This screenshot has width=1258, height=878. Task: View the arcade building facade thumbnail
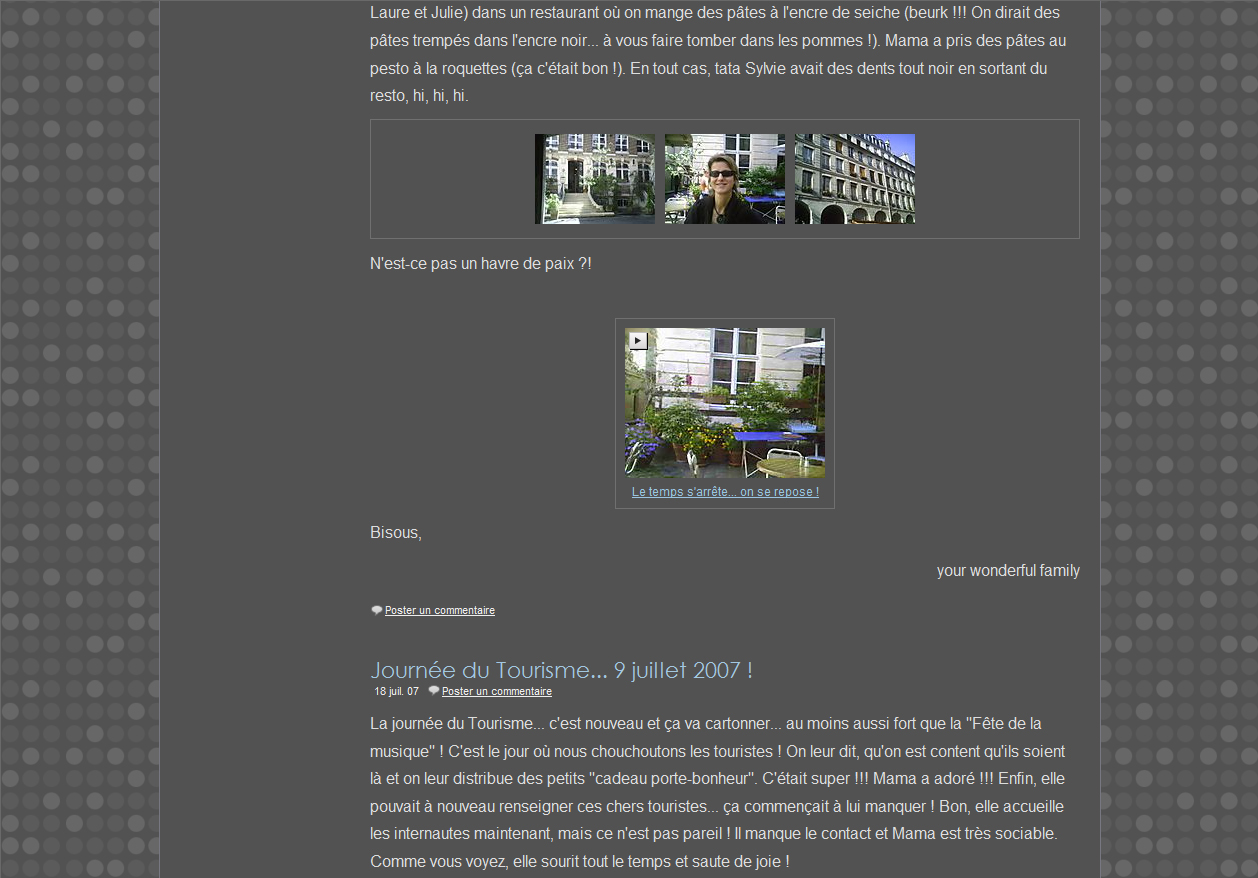click(x=854, y=179)
